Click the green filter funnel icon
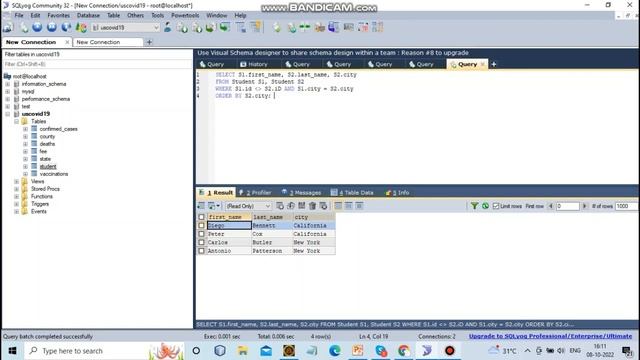 pyautogui.click(x=474, y=206)
